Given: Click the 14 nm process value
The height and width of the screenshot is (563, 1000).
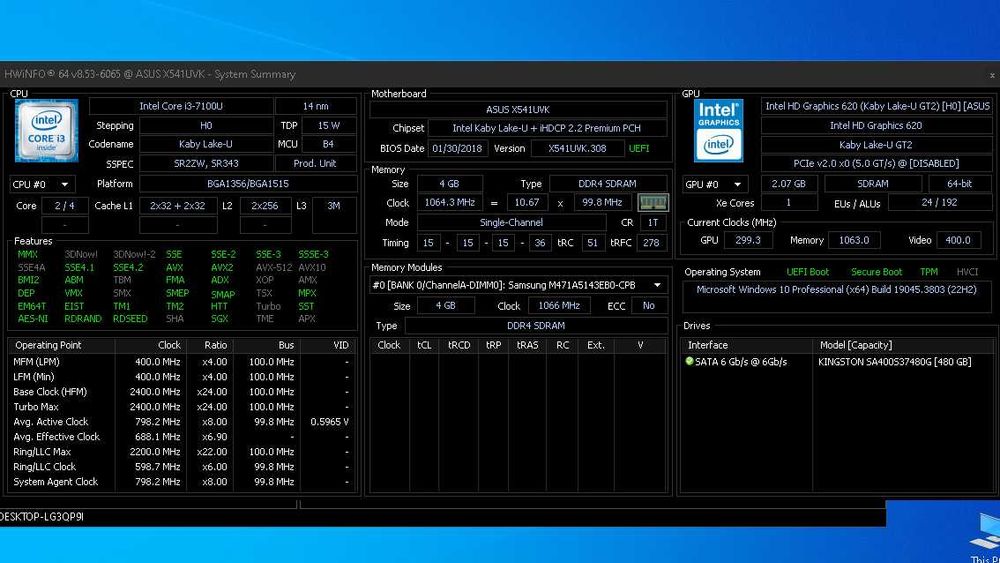Looking at the screenshot, I should pyautogui.click(x=316, y=106).
